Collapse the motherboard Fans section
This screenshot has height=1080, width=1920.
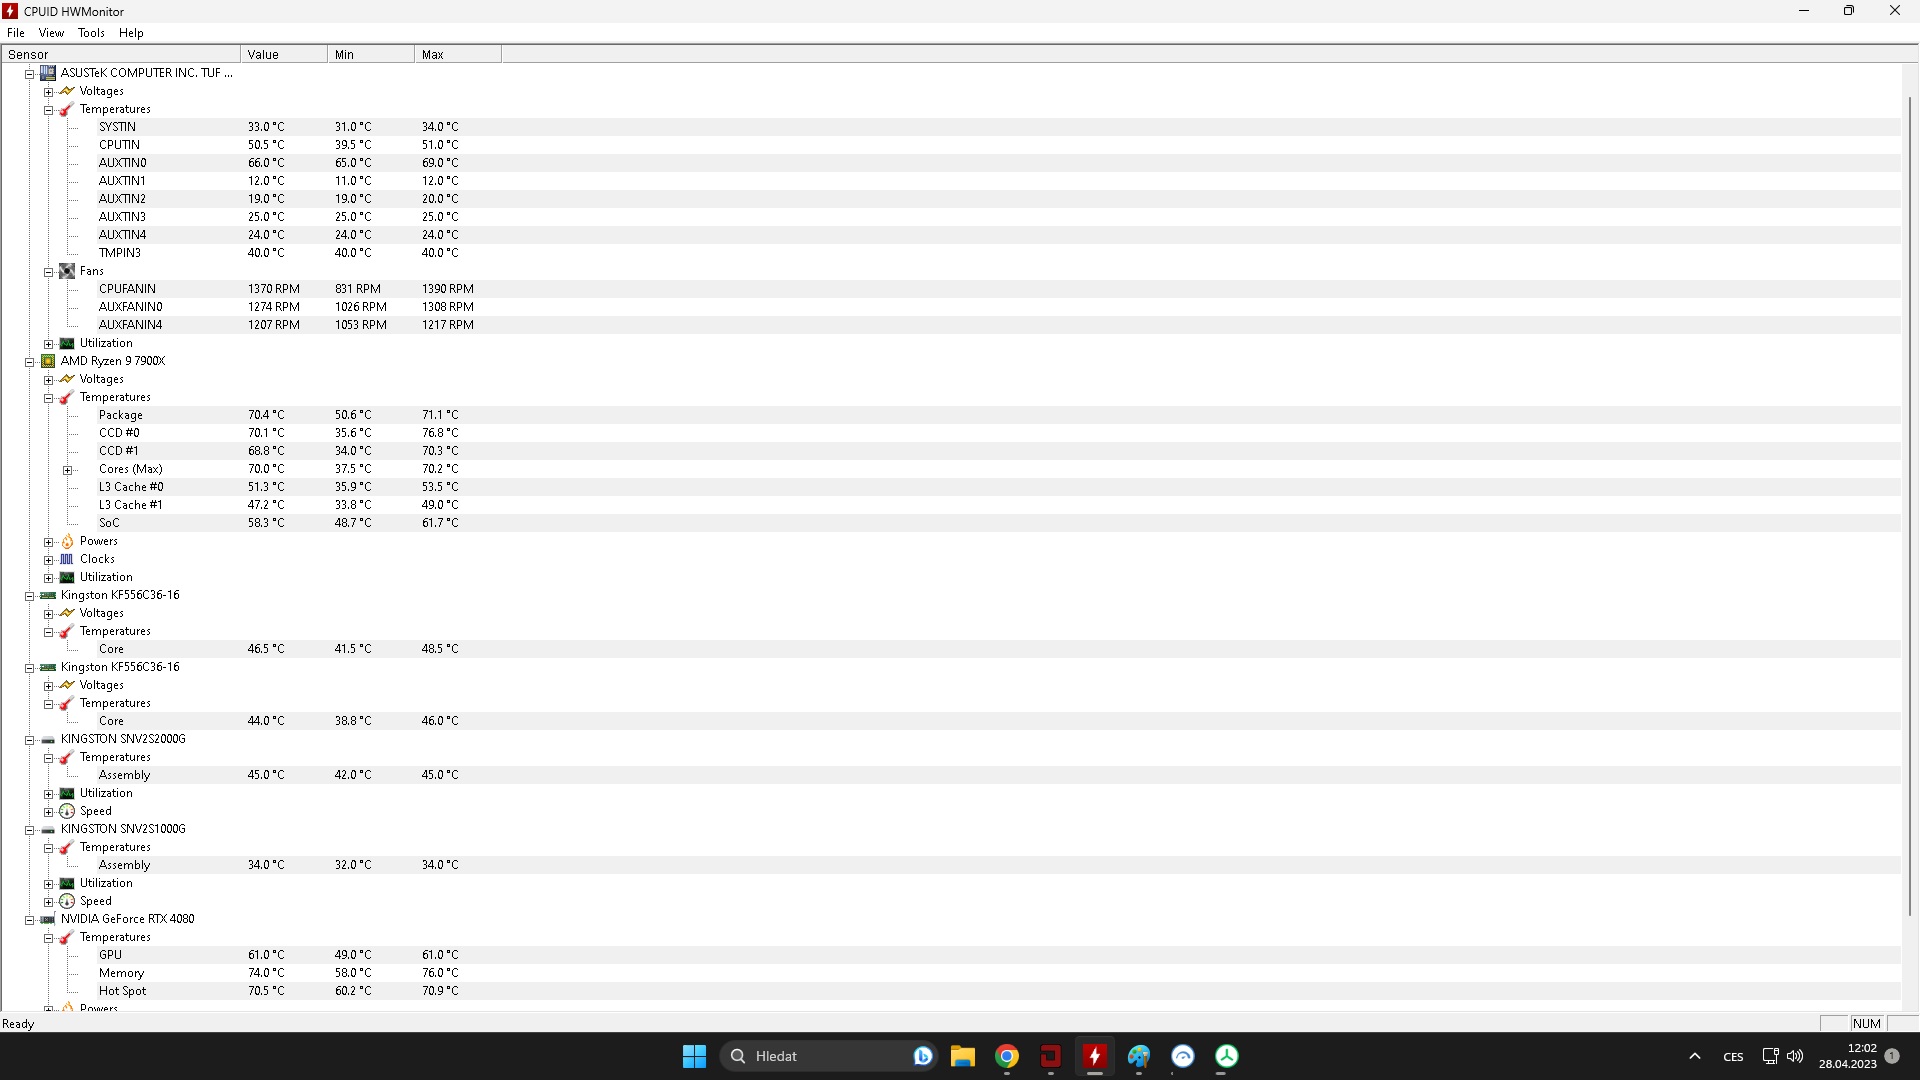[48, 271]
